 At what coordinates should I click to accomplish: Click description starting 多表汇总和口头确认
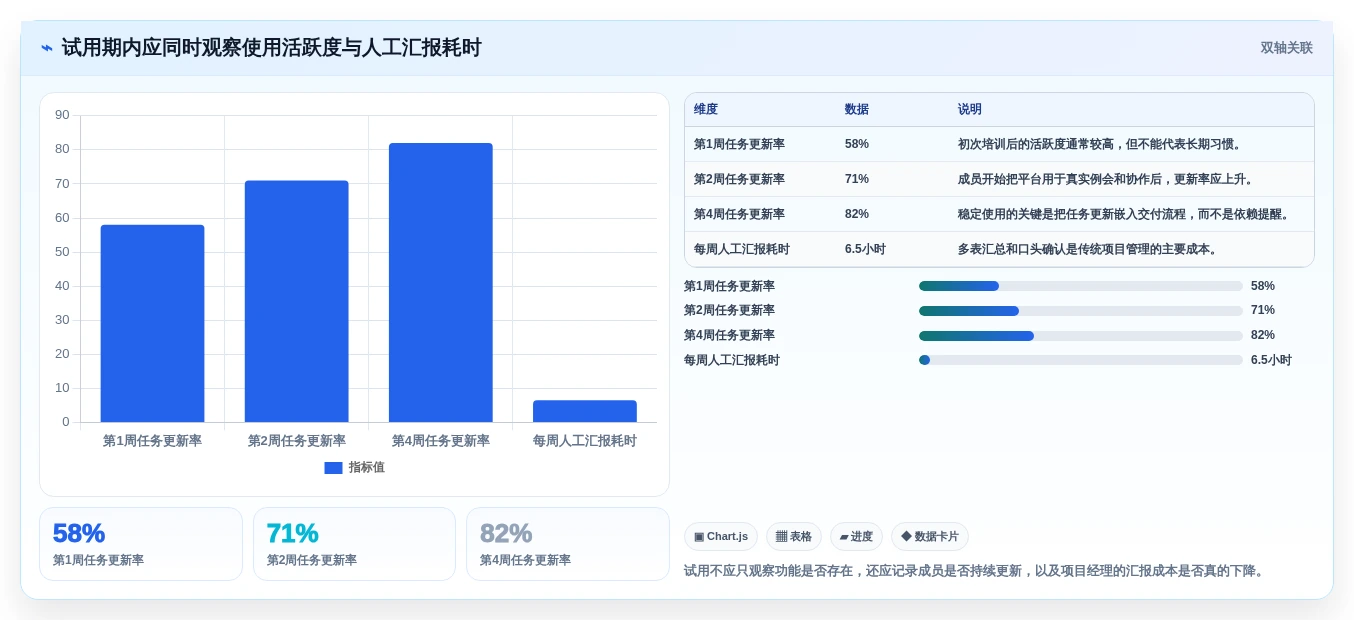1089,249
